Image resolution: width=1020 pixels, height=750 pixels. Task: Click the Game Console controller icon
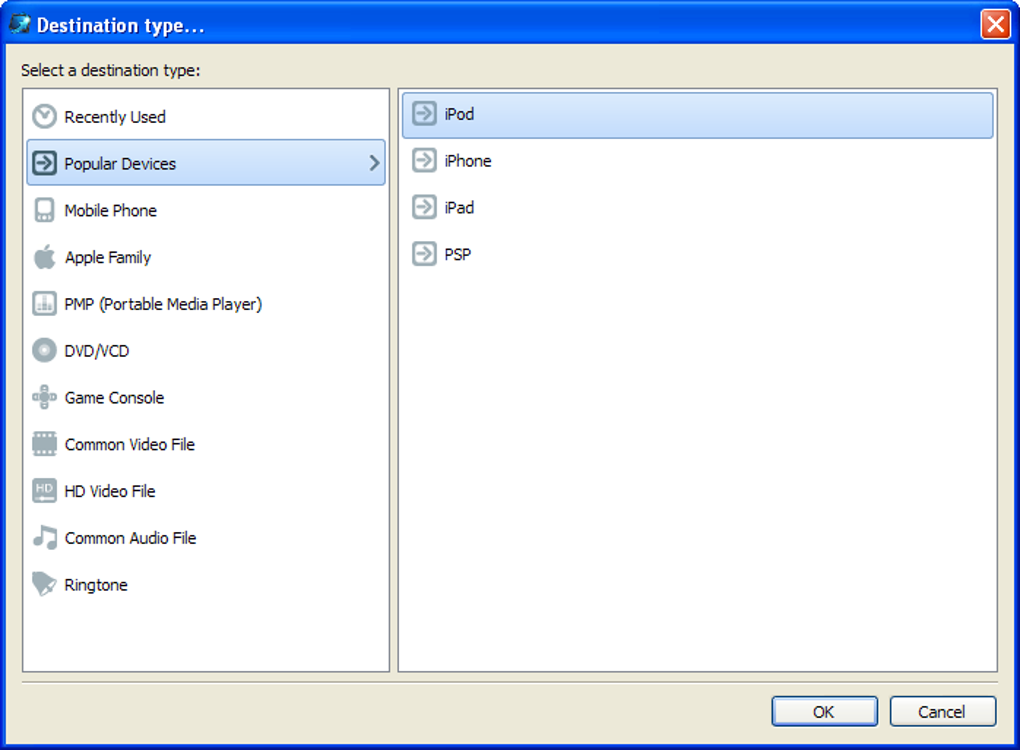(x=44, y=397)
